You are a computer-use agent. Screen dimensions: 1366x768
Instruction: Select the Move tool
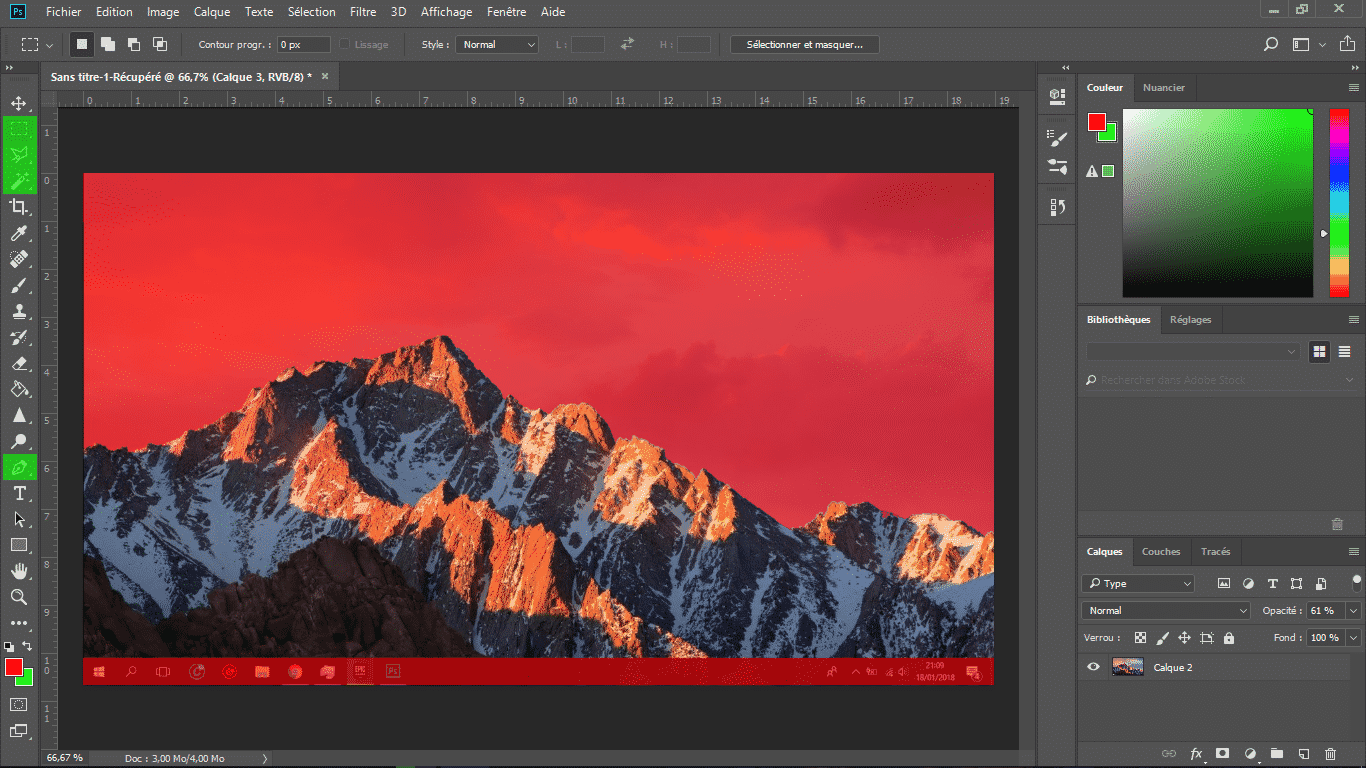point(19,103)
